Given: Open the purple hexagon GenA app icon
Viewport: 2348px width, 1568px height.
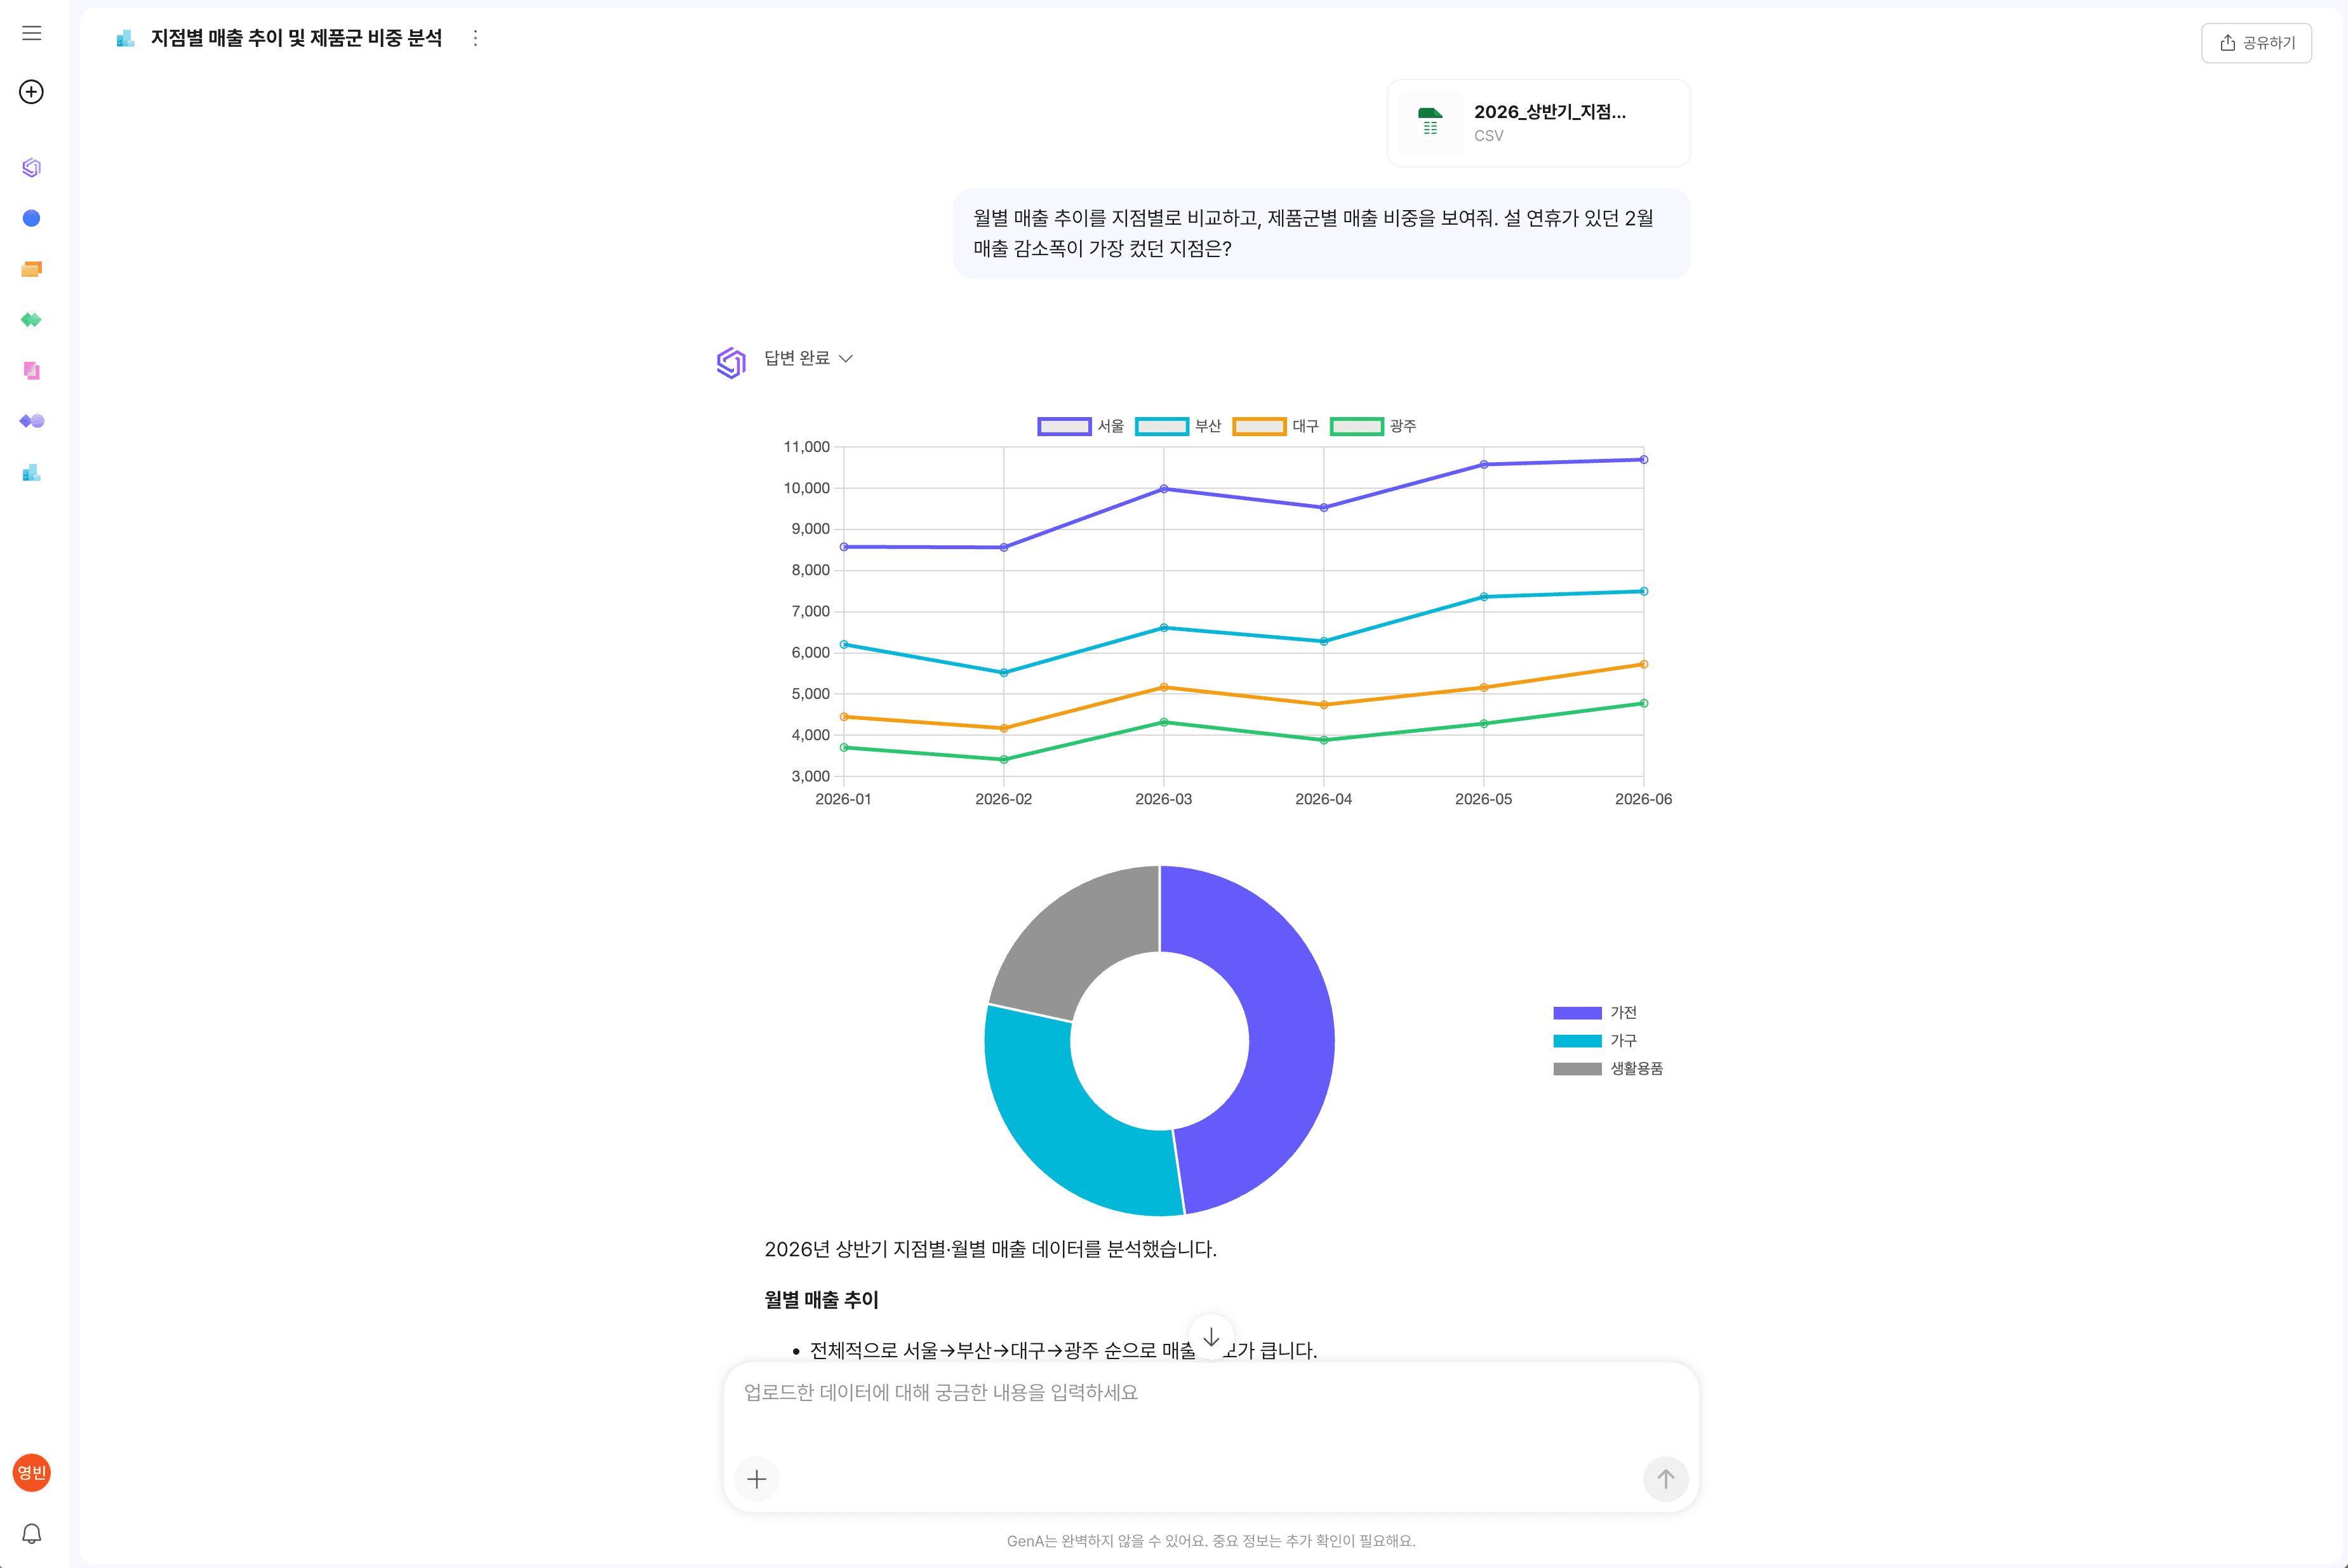Looking at the screenshot, I should (x=32, y=167).
